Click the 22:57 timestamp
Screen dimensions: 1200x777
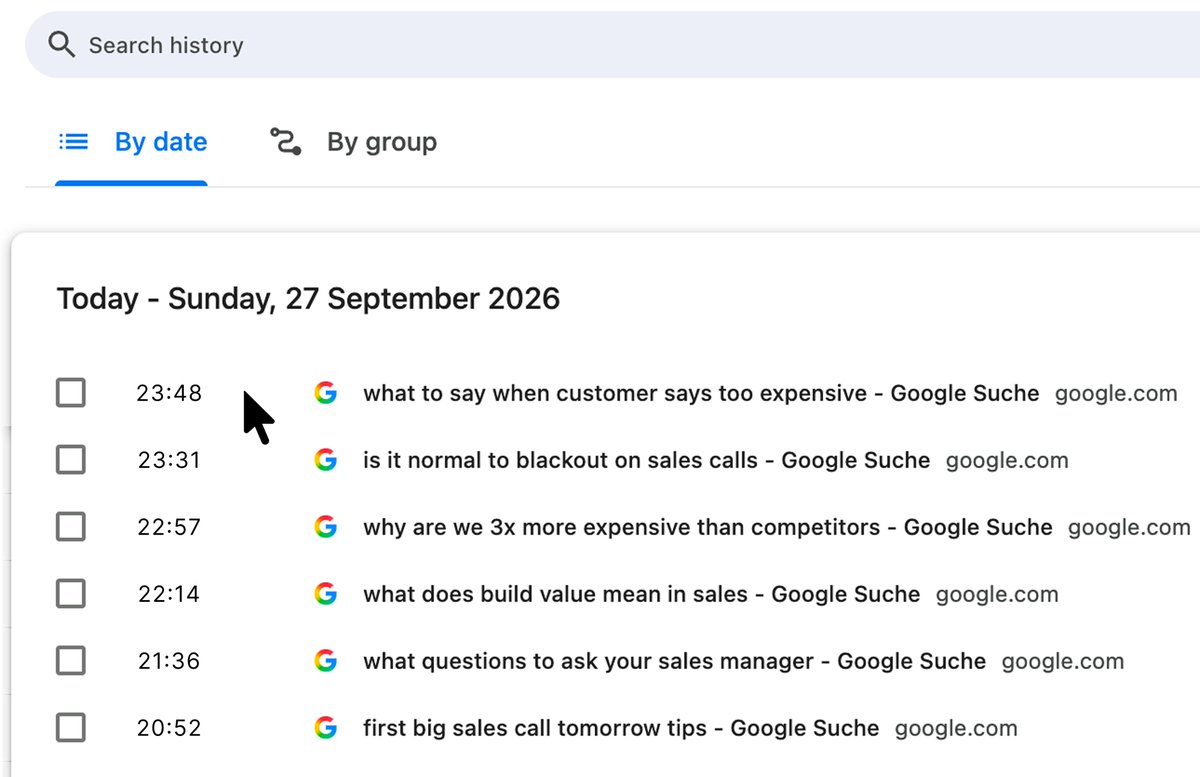point(169,527)
